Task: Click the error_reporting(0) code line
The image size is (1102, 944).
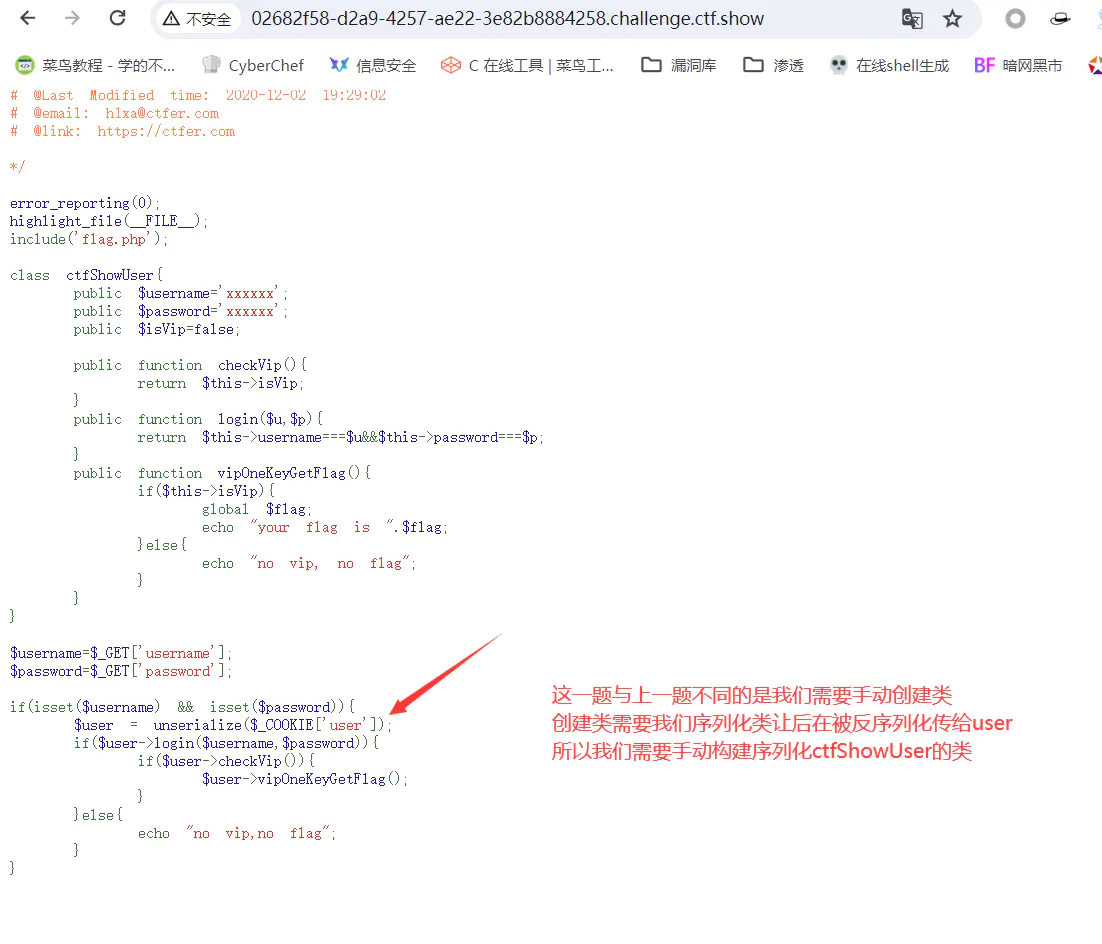Action: click(x=84, y=203)
